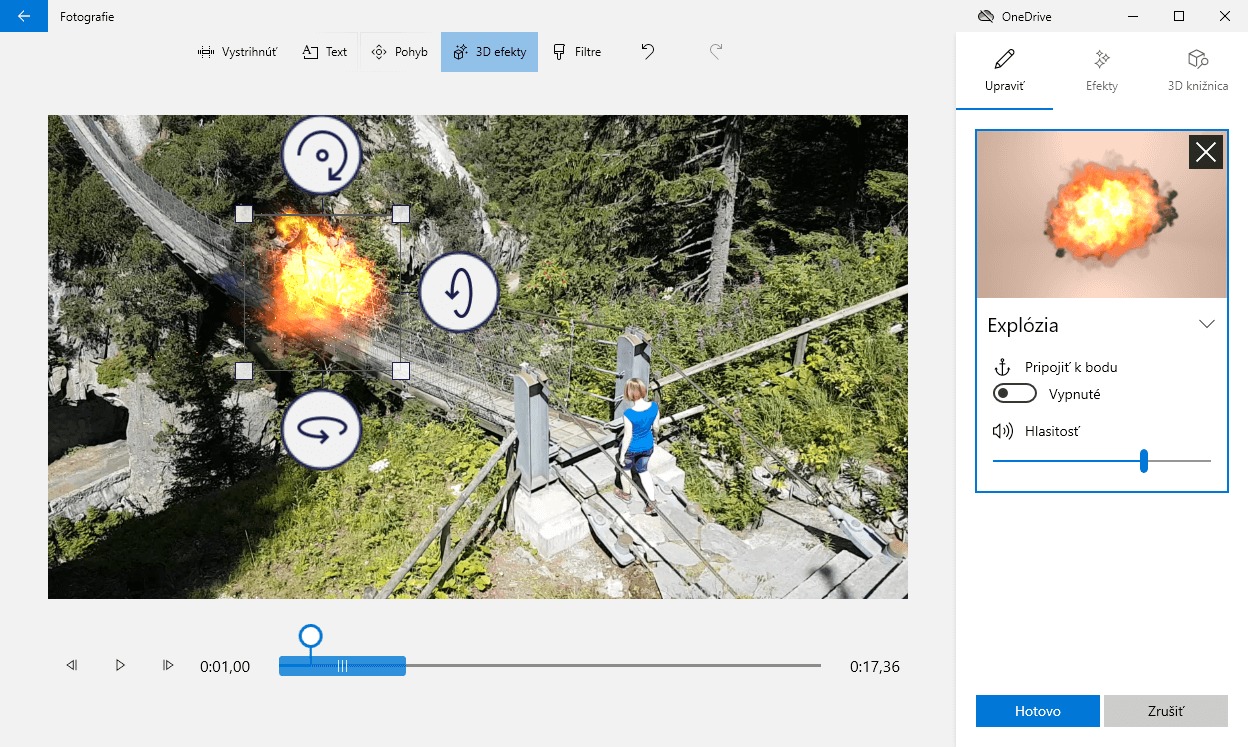The image size is (1248, 747).
Task: Switch to the Efekty tab
Action: (x=1102, y=68)
